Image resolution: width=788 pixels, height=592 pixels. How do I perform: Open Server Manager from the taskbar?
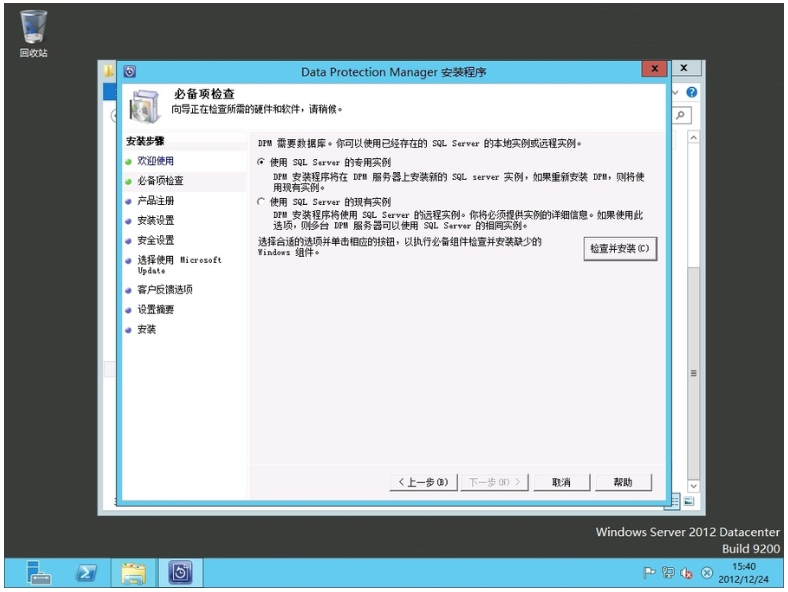(x=38, y=573)
